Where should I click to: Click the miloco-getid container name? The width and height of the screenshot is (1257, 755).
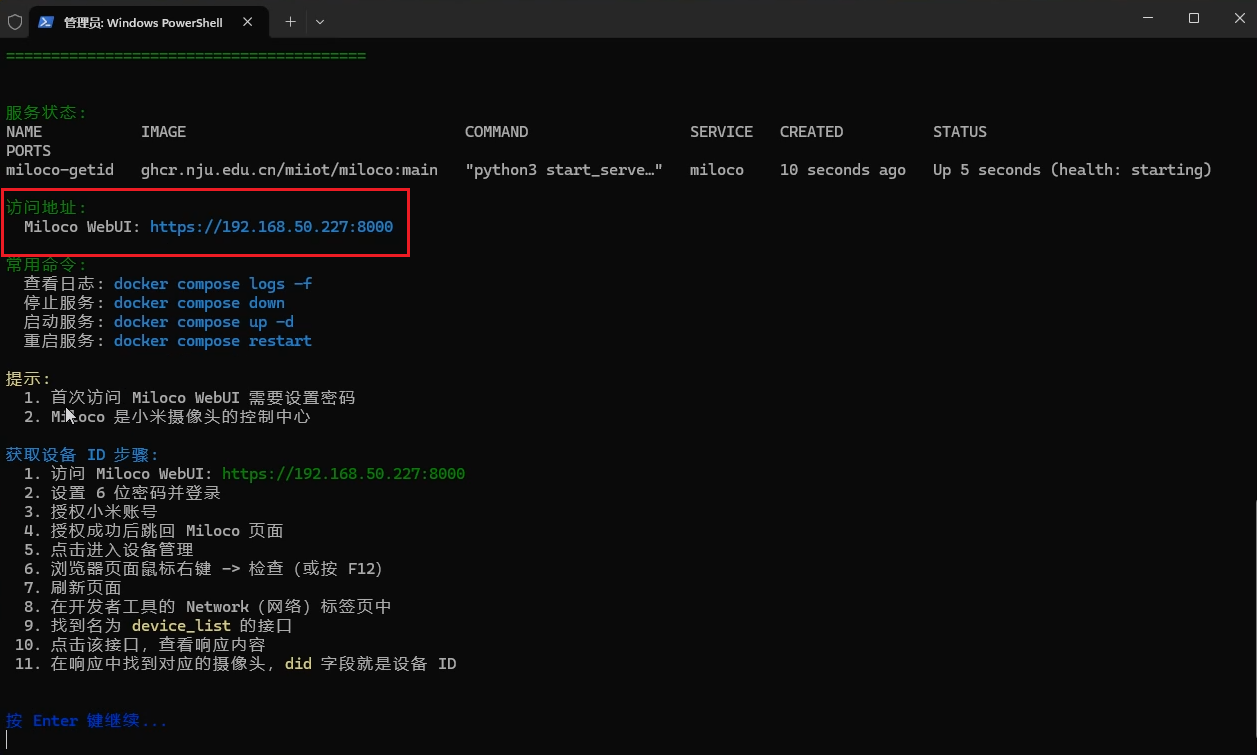(x=60, y=170)
